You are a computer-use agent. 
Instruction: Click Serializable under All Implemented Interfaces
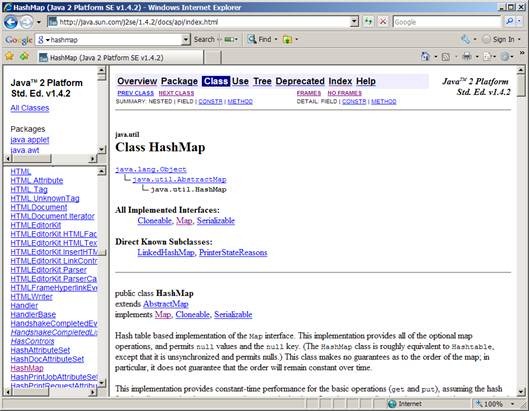point(216,221)
